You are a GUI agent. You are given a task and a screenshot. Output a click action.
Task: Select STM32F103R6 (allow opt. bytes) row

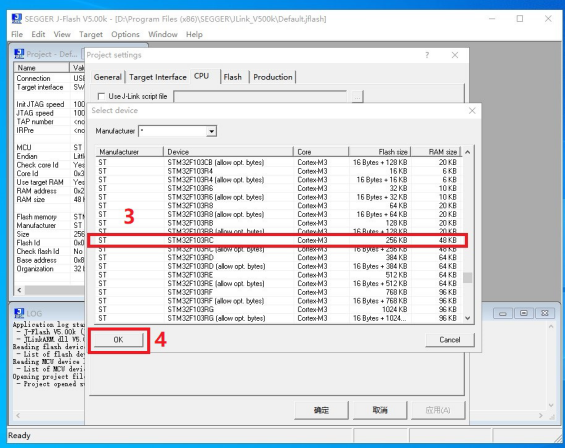tap(277, 197)
